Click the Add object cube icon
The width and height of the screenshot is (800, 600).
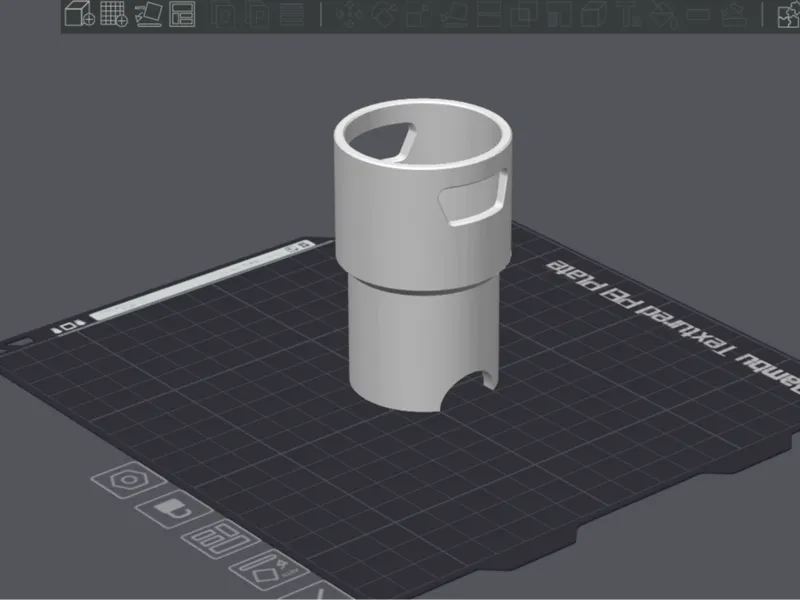pos(80,14)
